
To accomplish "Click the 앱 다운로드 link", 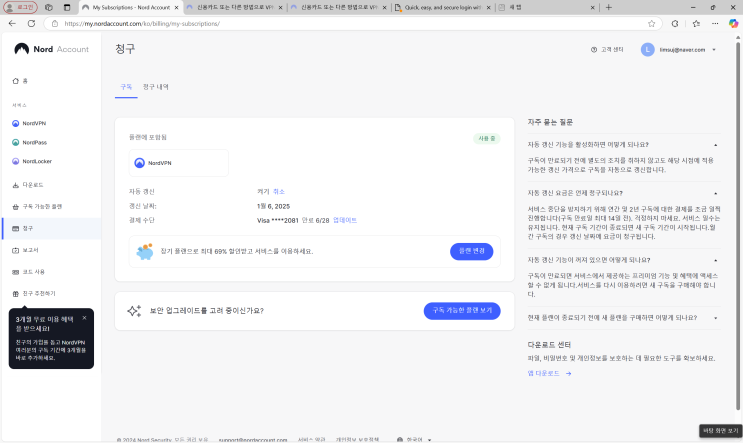I will point(550,373).
